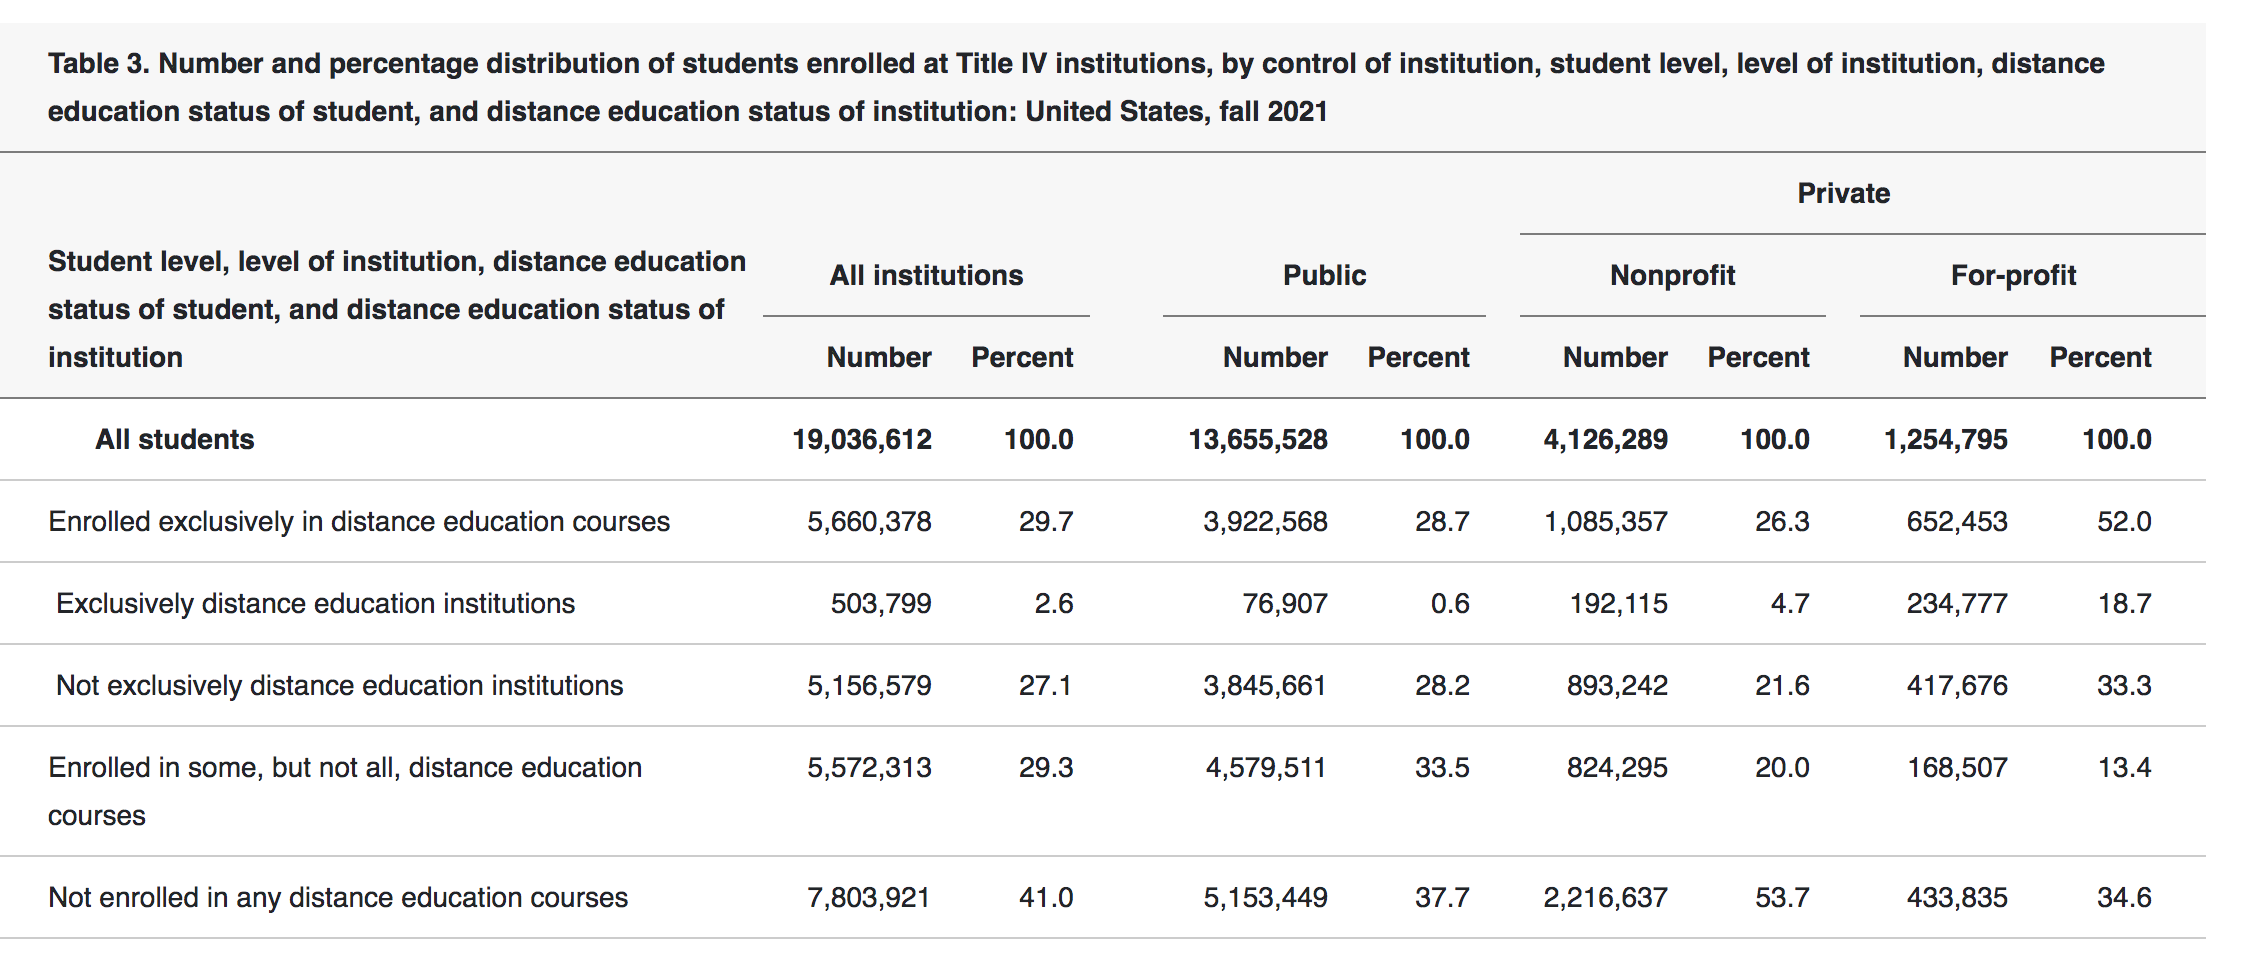Click the "All students" row label

[174, 439]
